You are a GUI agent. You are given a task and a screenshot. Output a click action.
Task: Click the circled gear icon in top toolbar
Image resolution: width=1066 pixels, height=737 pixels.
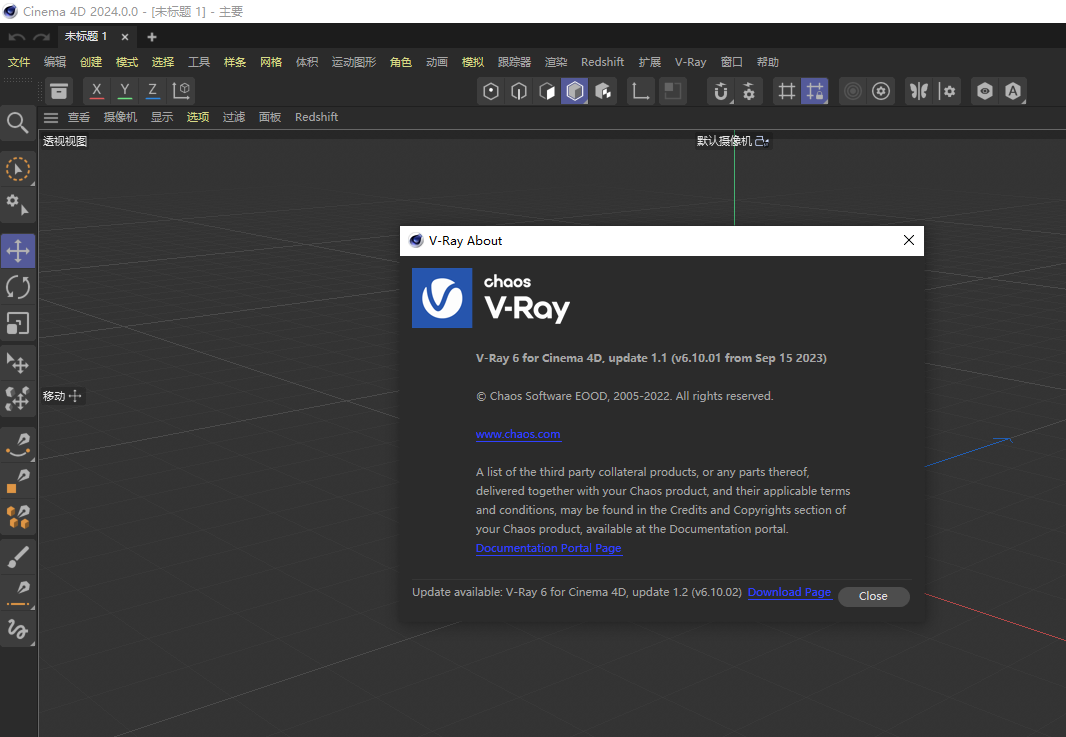881,91
